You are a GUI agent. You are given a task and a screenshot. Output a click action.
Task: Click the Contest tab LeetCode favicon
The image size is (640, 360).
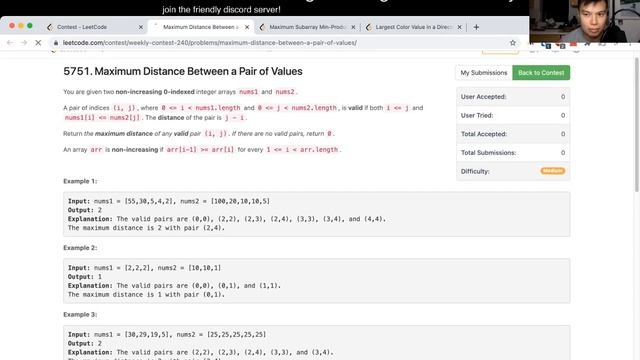[x=50, y=27]
